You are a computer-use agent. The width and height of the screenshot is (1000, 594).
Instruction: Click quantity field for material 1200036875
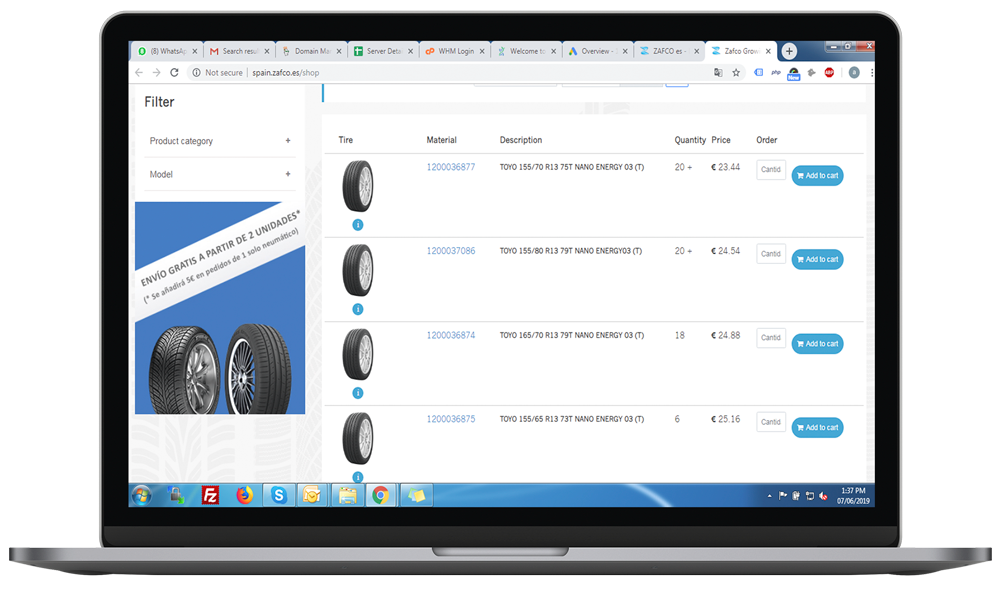(770, 422)
